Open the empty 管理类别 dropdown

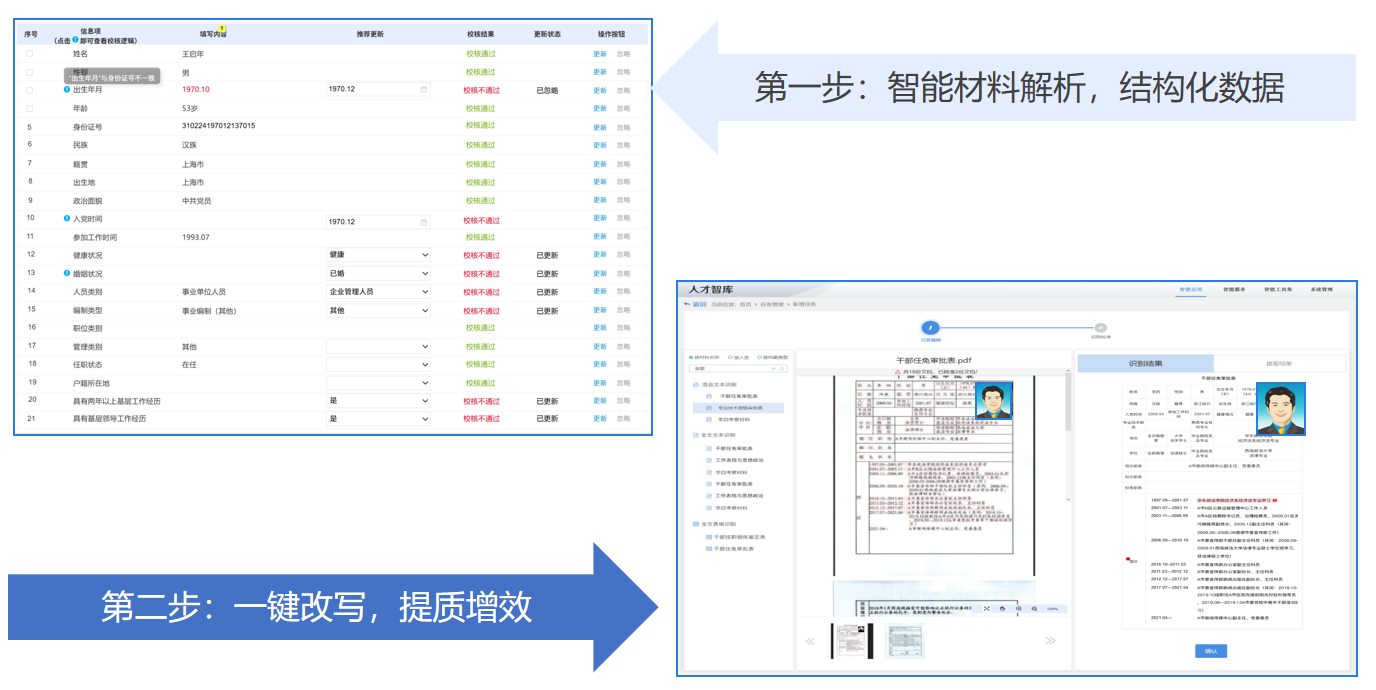point(378,347)
